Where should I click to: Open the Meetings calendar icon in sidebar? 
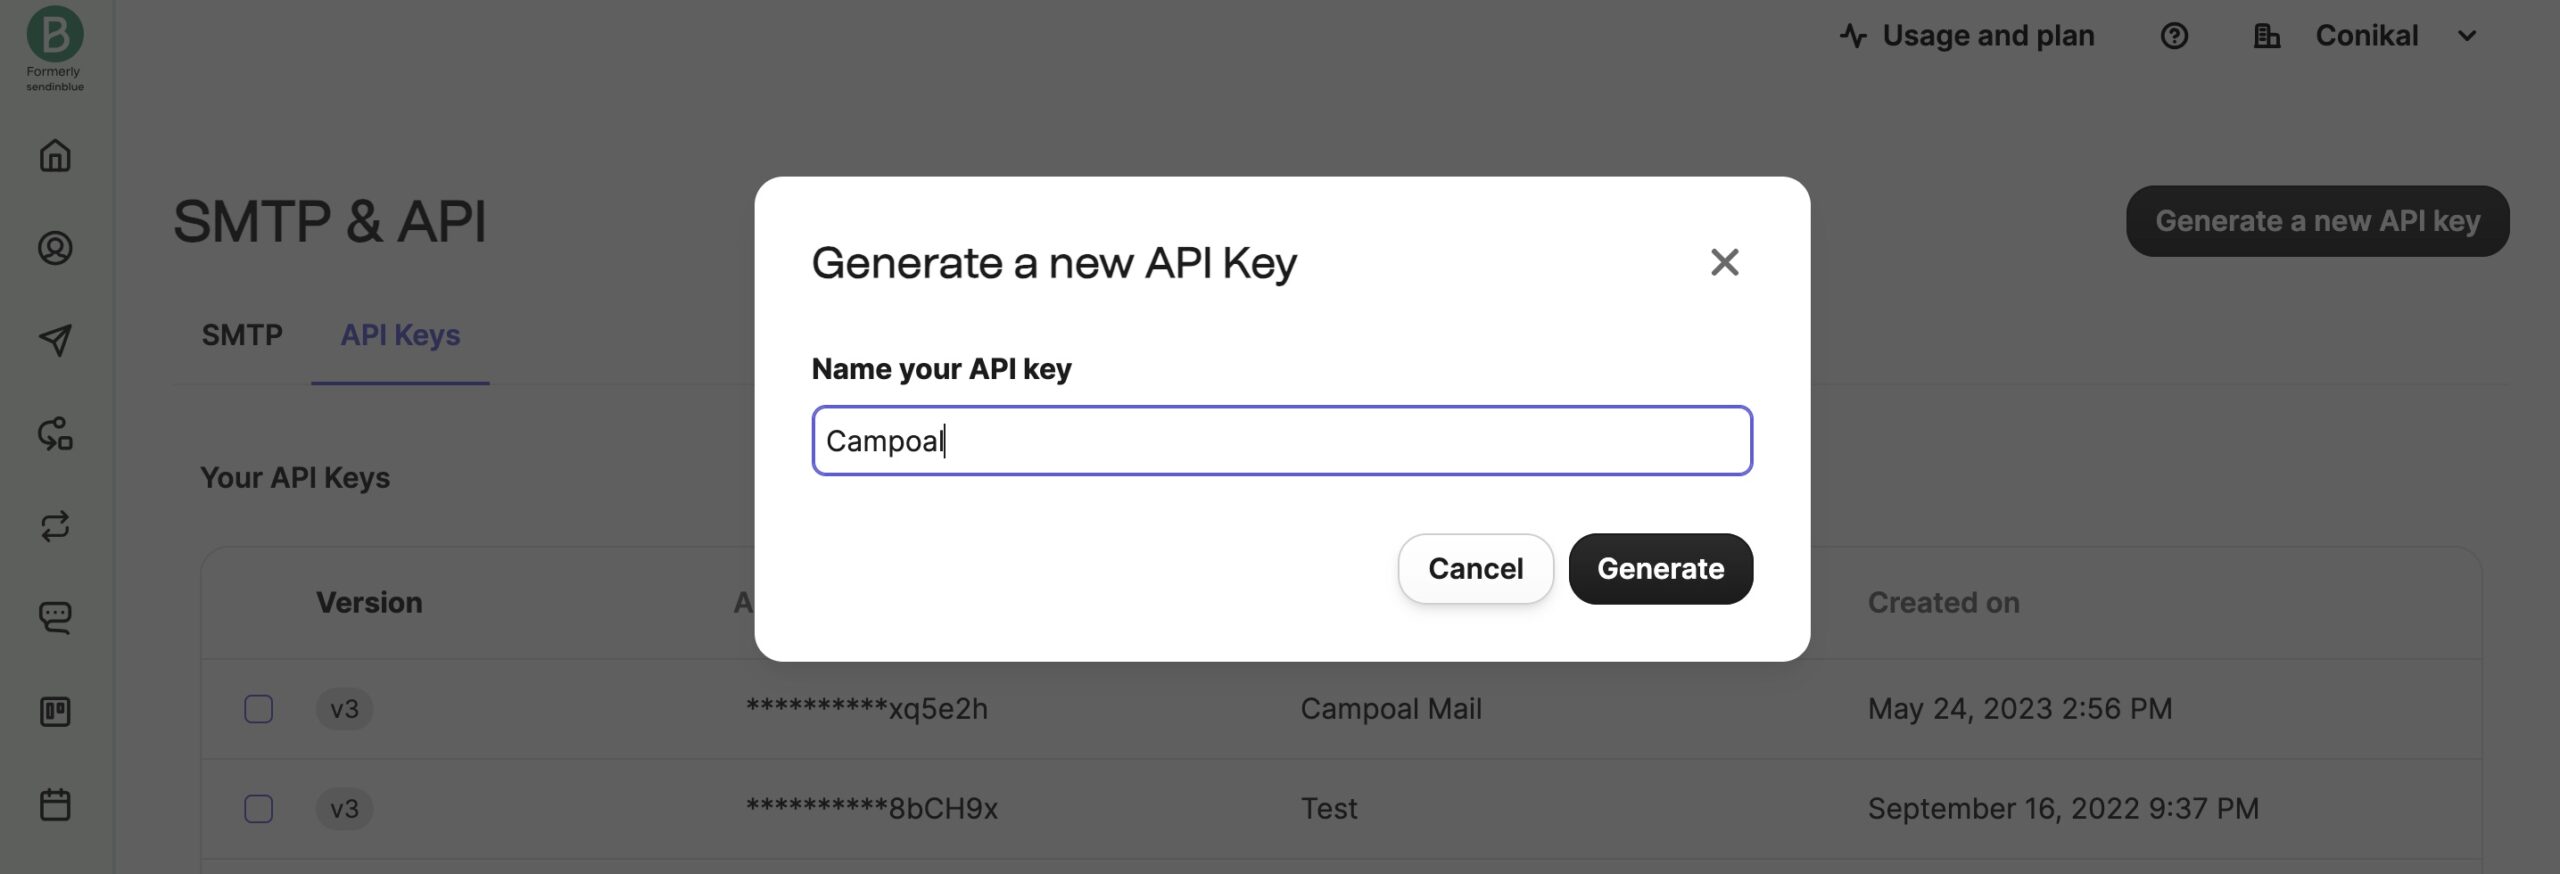click(x=55, y=804)
